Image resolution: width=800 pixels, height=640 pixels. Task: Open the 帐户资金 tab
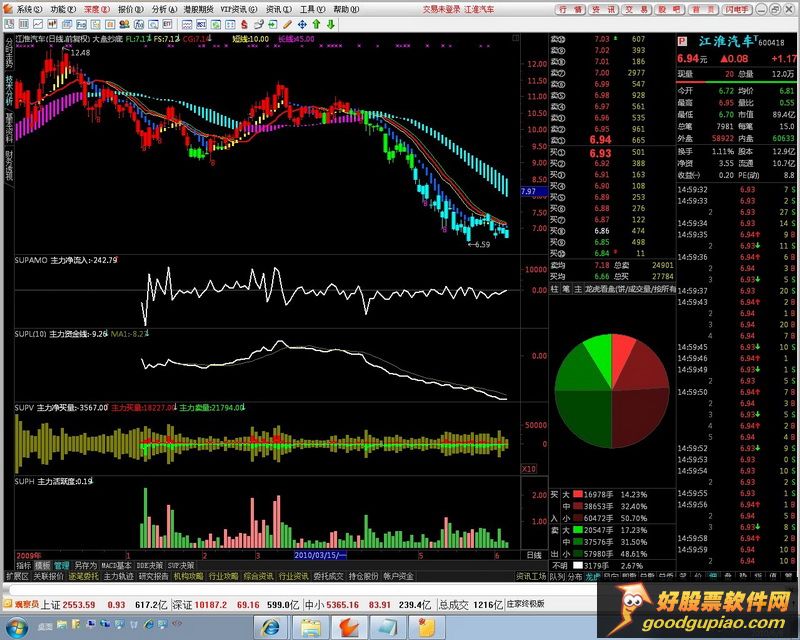point(398,576)
